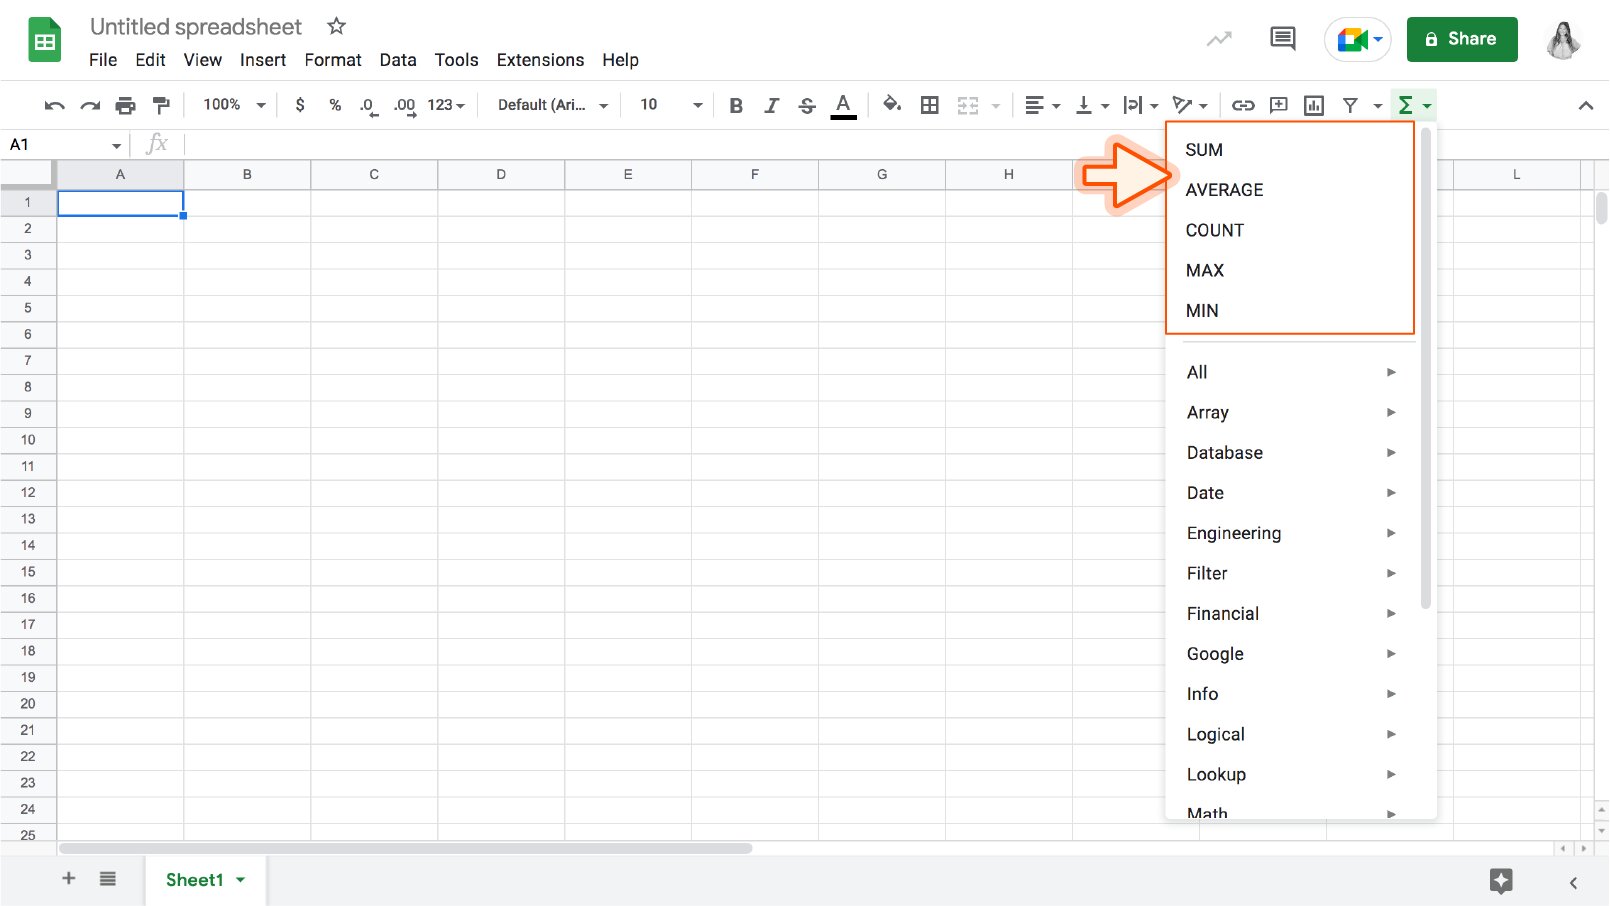Star the Untitled spreadsheet
The height and width of the screenshot is (906, 1610).
(x=337, y=26)
